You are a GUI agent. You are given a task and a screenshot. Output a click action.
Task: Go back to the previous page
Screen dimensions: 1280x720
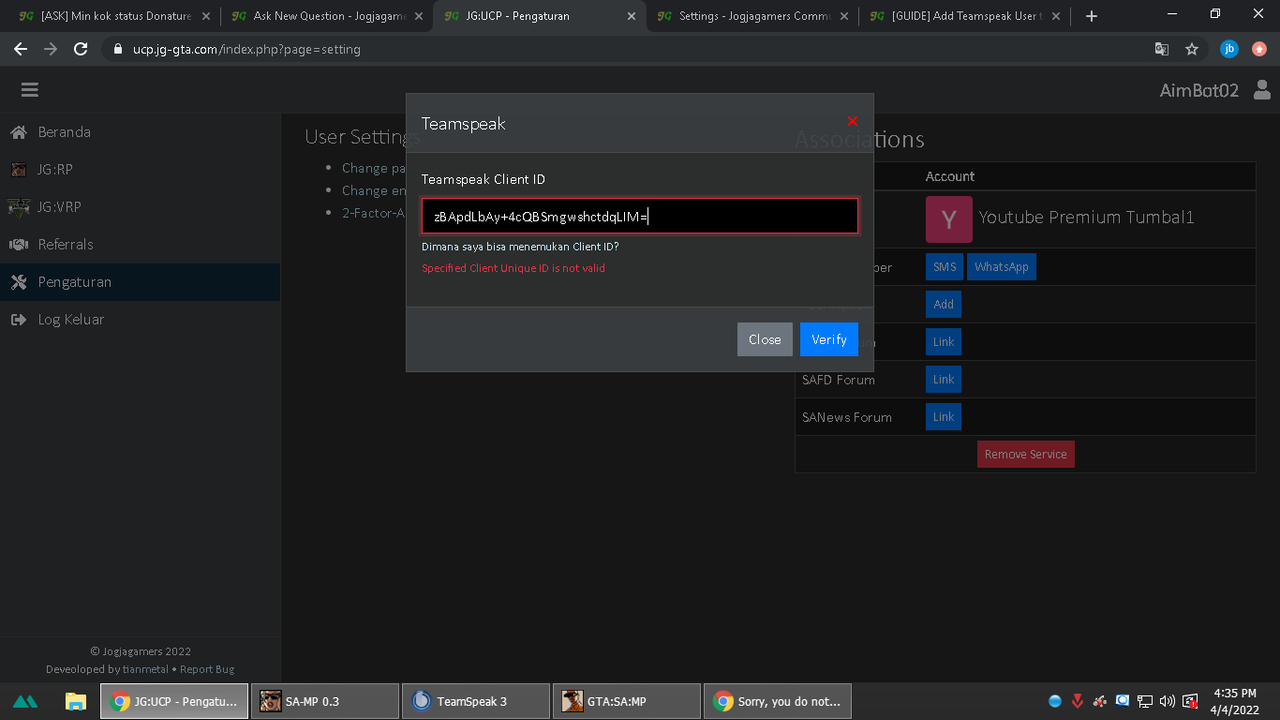click(x=20, y=49)
